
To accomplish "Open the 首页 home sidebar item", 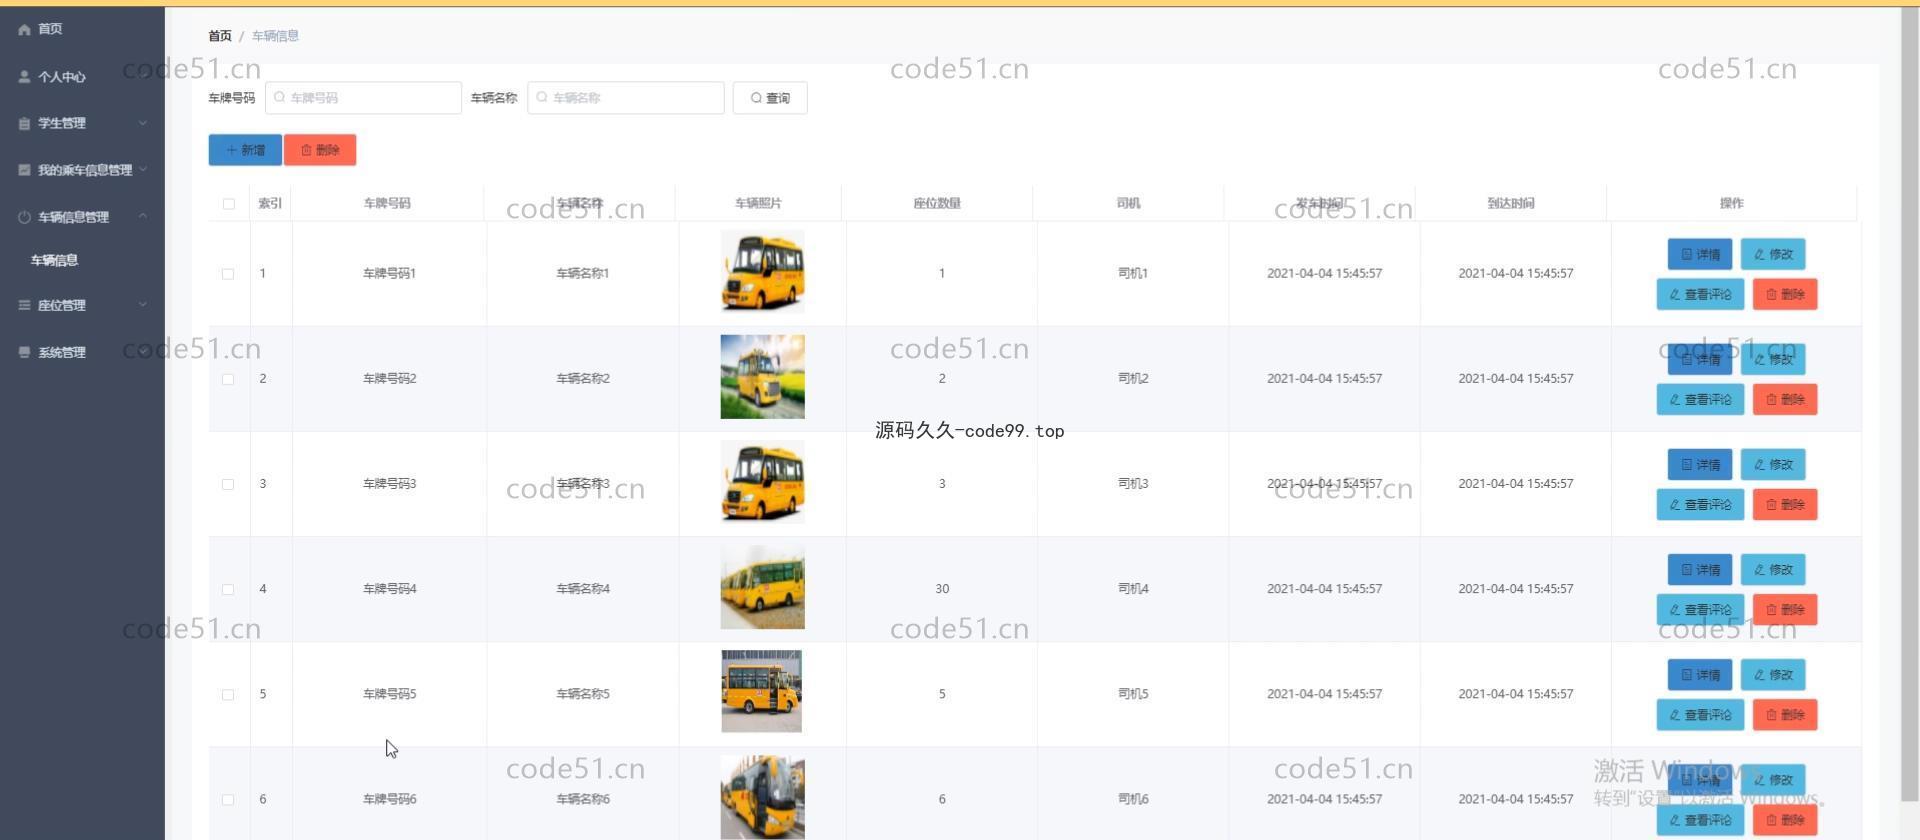I will click(82, 29).
